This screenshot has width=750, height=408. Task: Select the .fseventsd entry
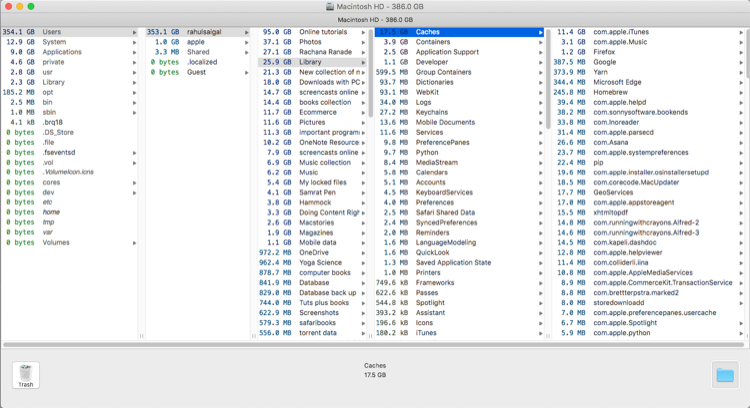(69, 153)
